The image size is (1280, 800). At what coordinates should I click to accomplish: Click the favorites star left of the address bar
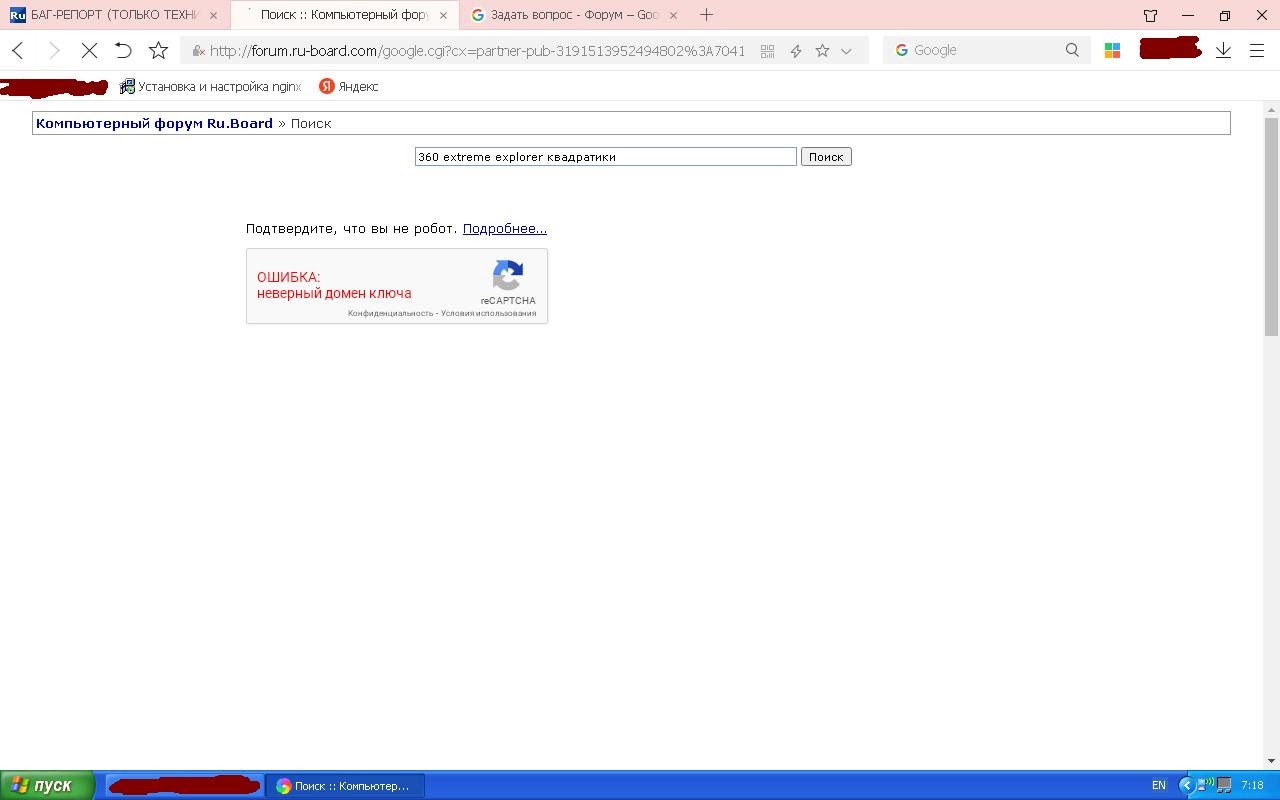pos(158,50)
